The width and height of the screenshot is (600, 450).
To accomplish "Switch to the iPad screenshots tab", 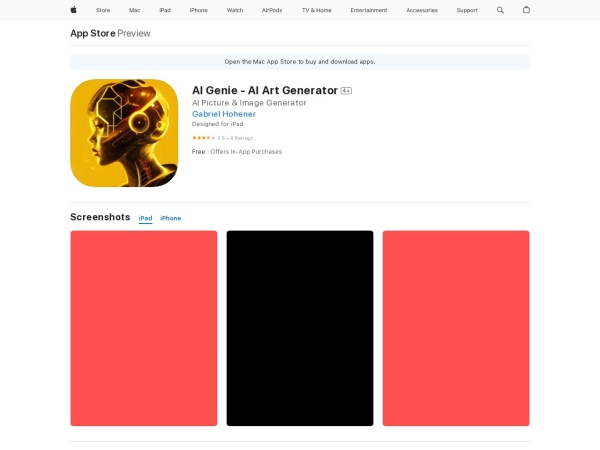I will [145, 218].
